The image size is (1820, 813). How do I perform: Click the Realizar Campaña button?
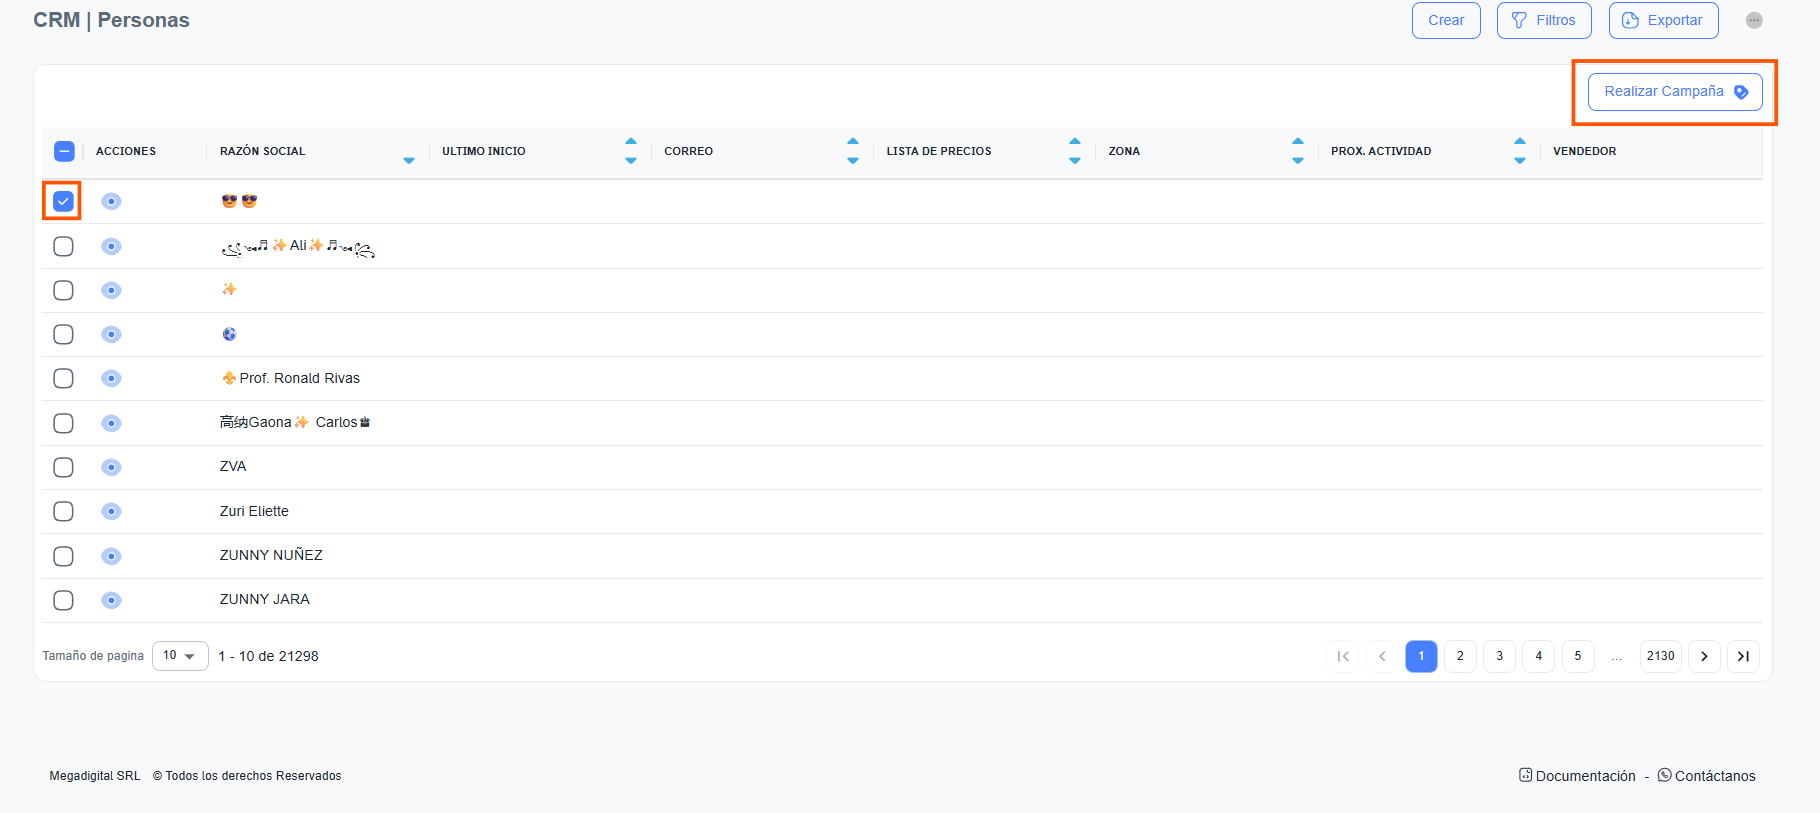point(1675,92)
